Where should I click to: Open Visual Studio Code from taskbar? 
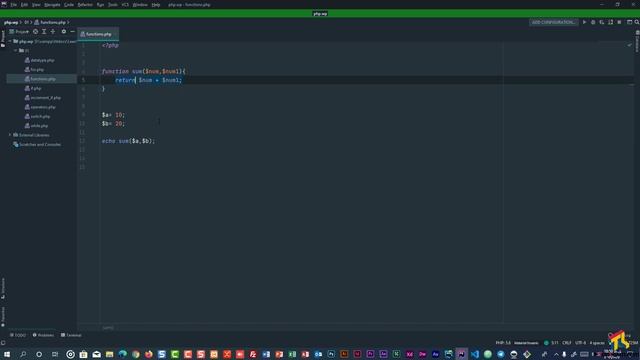coord(475,354)
